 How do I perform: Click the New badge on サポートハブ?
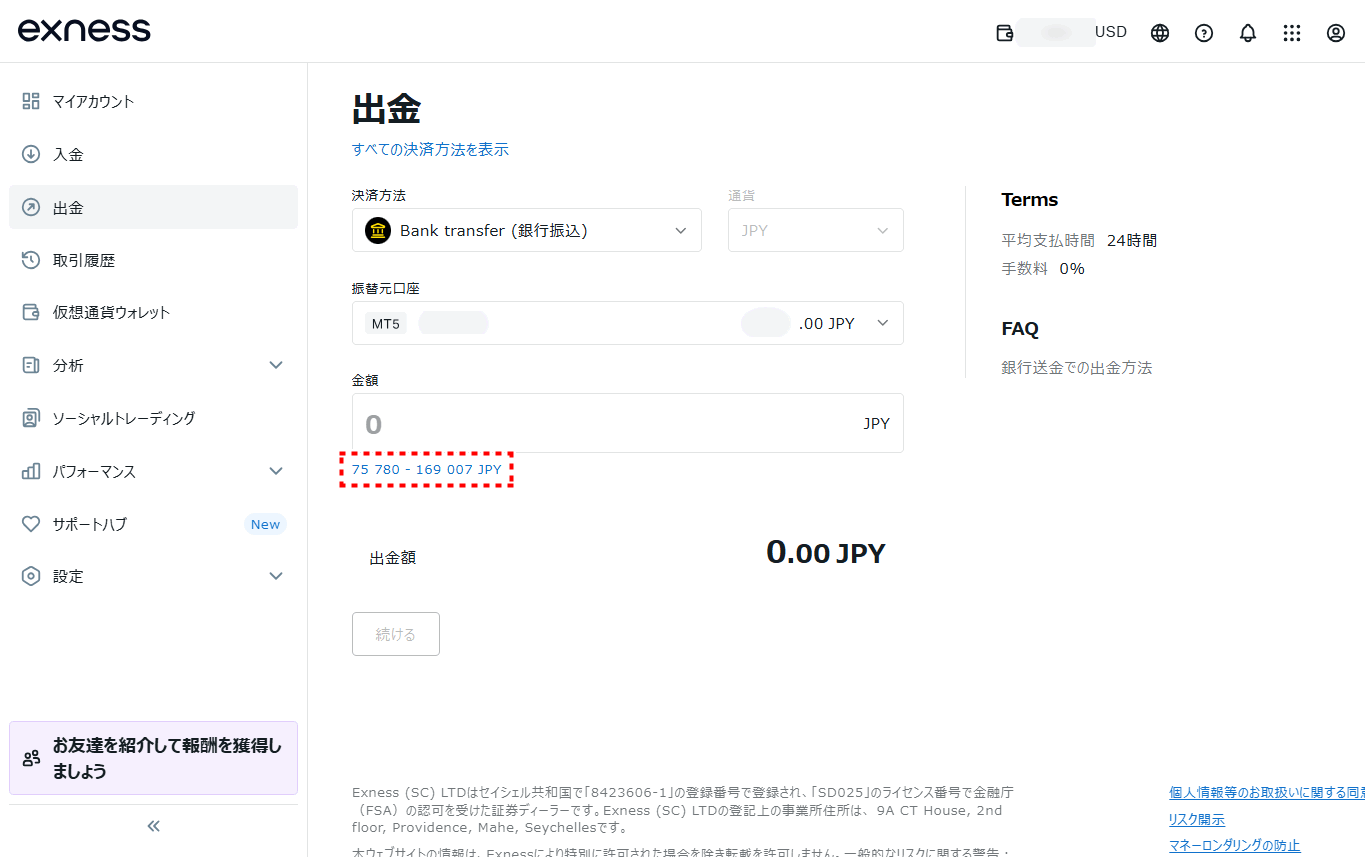pos(265,524)
